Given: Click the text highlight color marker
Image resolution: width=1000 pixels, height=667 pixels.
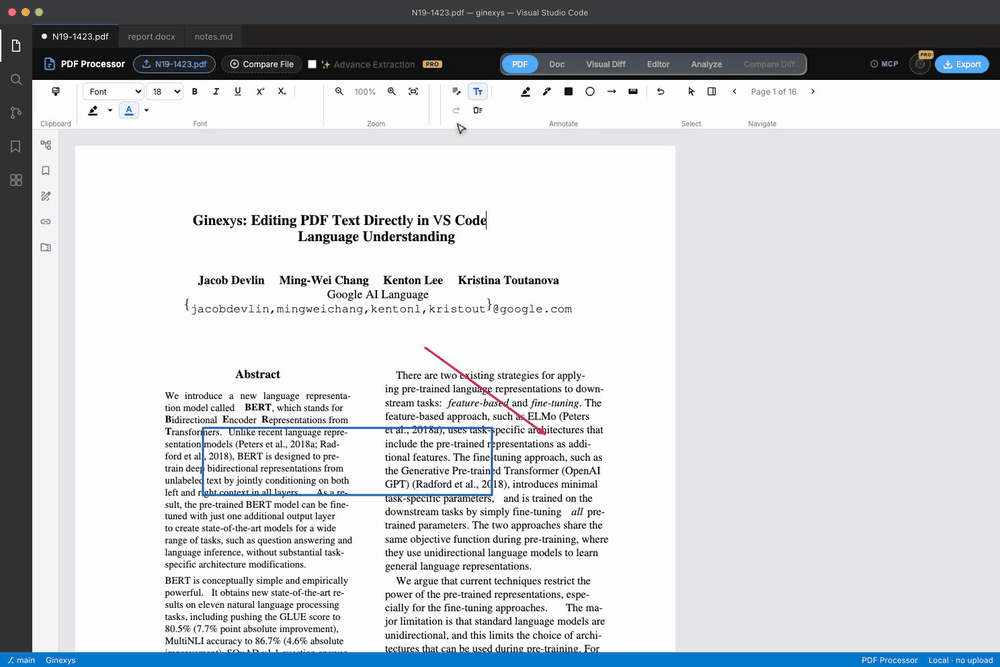Looking at the screenshot, I should pyautogui.click(x=93, y=110).
